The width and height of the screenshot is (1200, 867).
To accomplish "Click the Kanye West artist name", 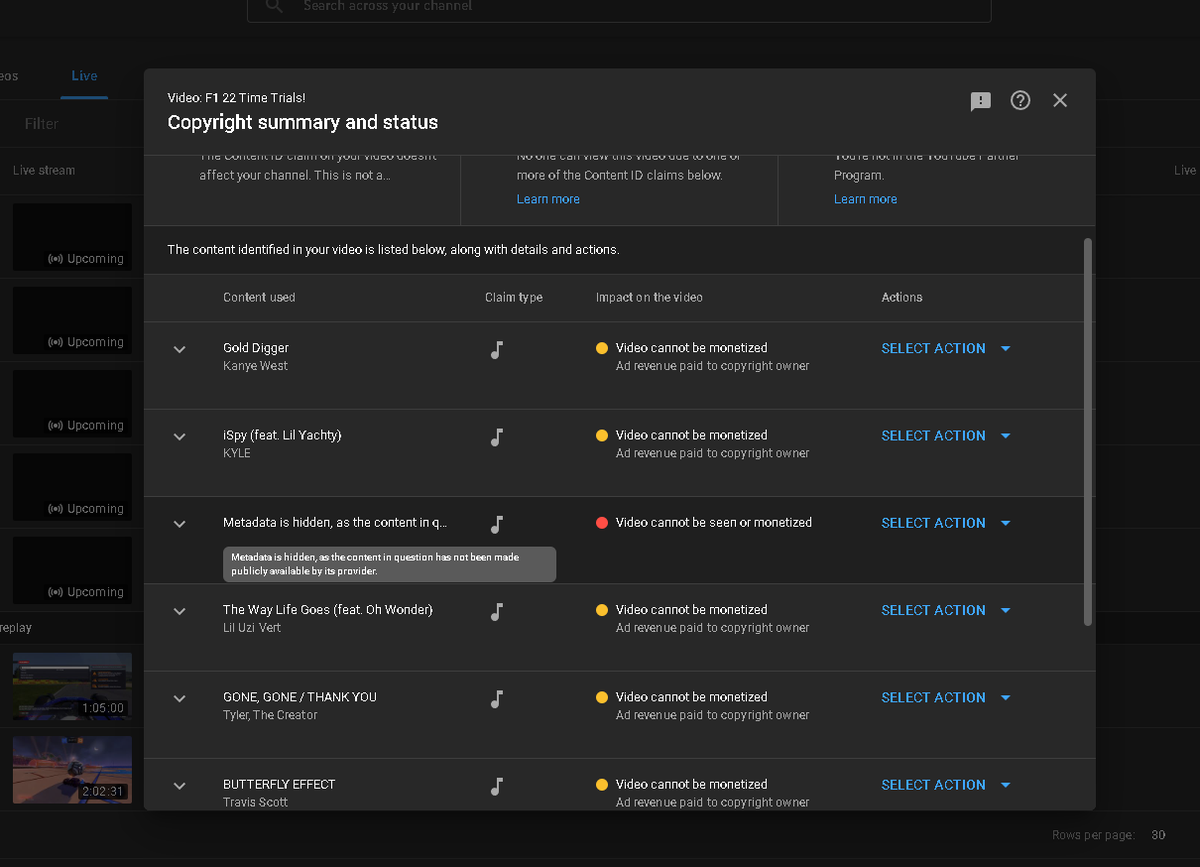I will pos(255,366).
